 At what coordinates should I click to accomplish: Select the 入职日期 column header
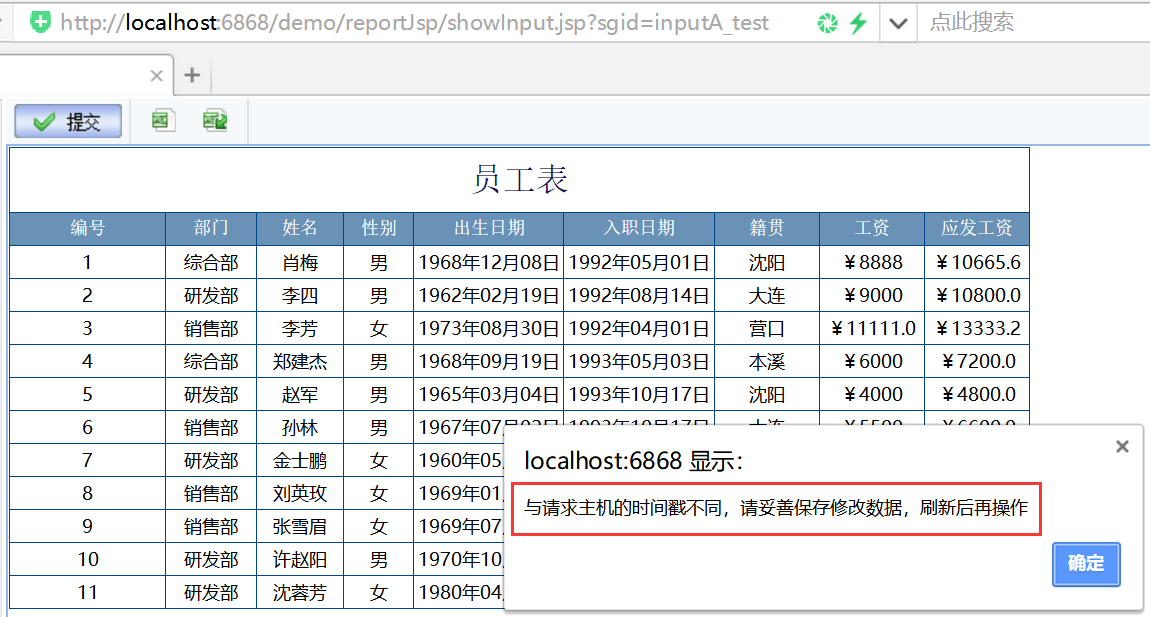pyautogui.click(x=639, y=228)
